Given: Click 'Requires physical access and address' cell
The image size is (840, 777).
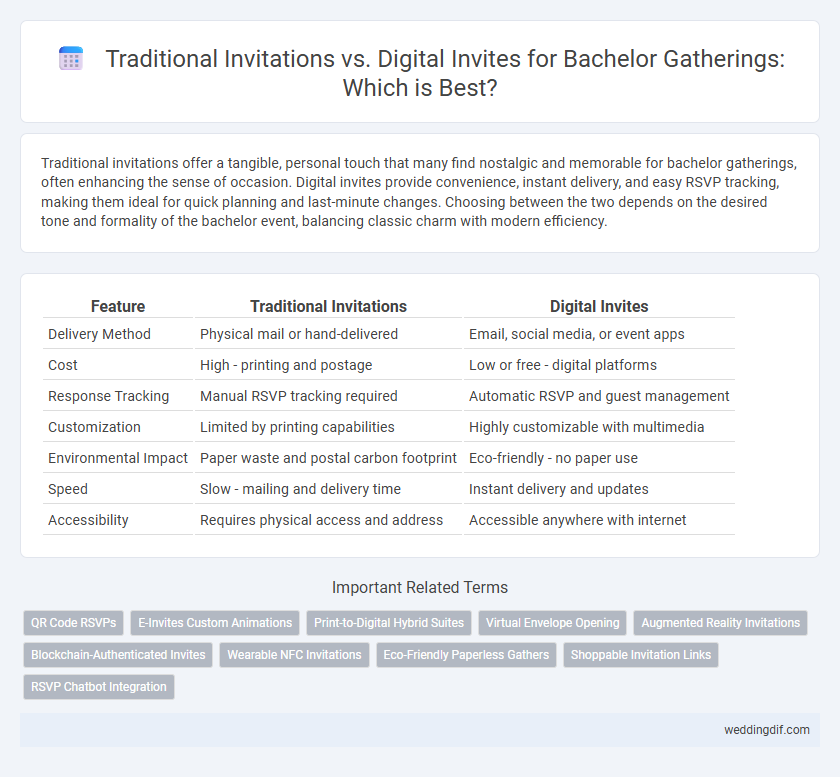Looking at the screenshot, I should click(x=328, y=520).
